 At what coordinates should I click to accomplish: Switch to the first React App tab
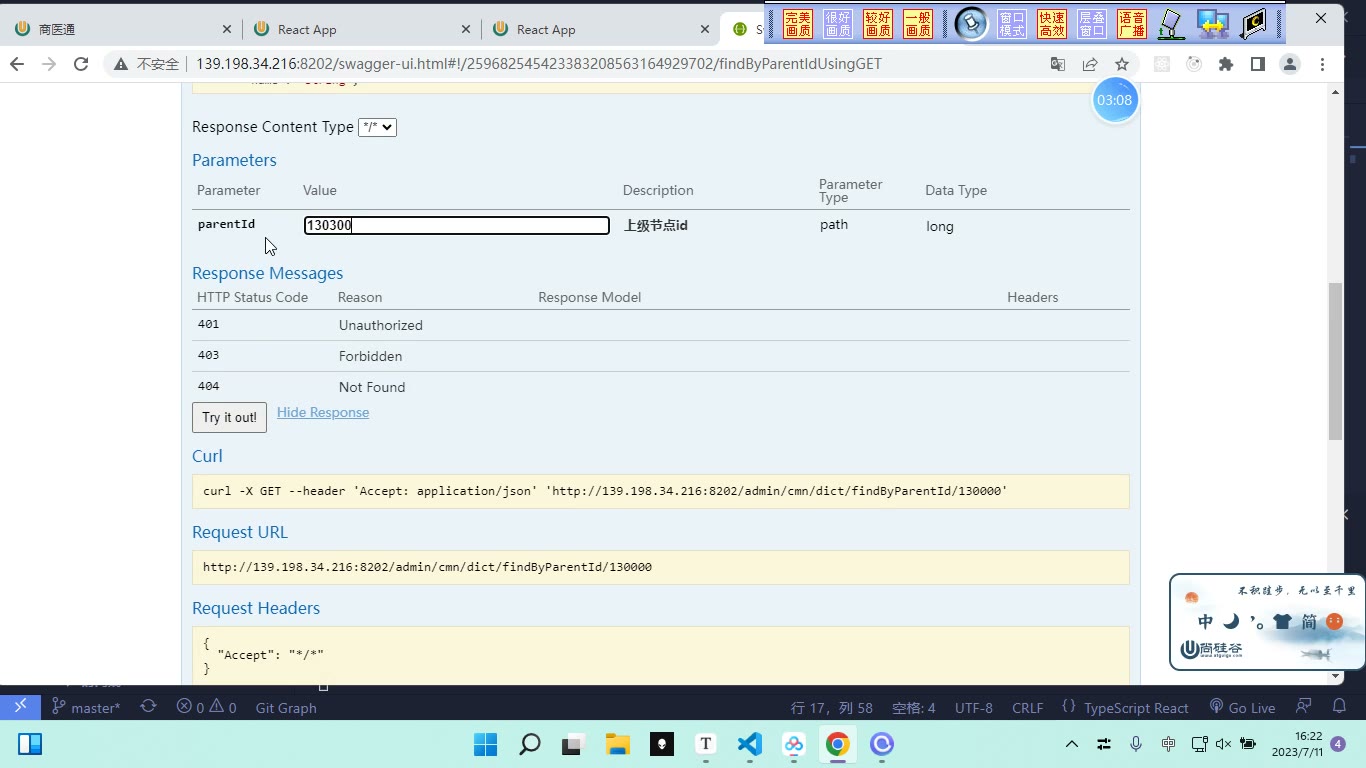[360, 29]
